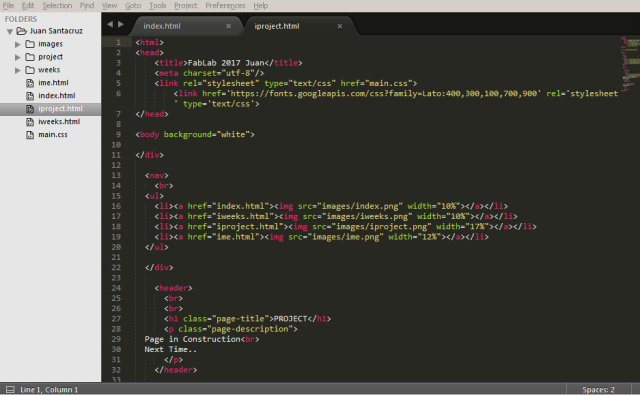This screenshot has height=395, width=640.
Task: Place cursor on href="iweeks.html" line
Action: click(336, 216)
